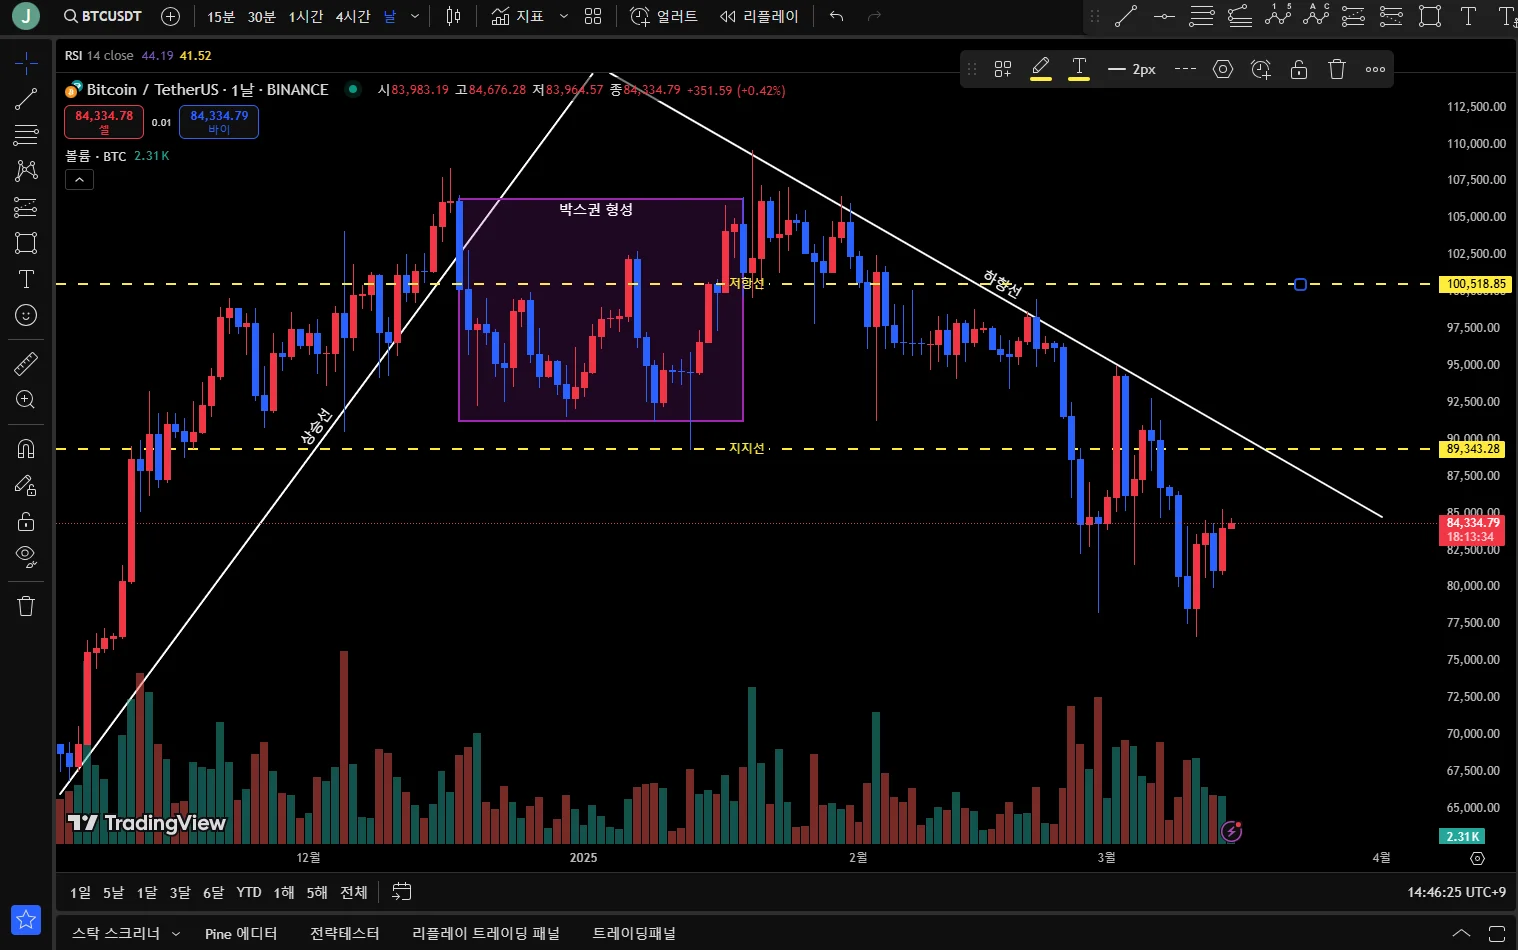Change the line color with the pencil swatch
This screenshot has width=1518, height=950.
(1041, 69)
